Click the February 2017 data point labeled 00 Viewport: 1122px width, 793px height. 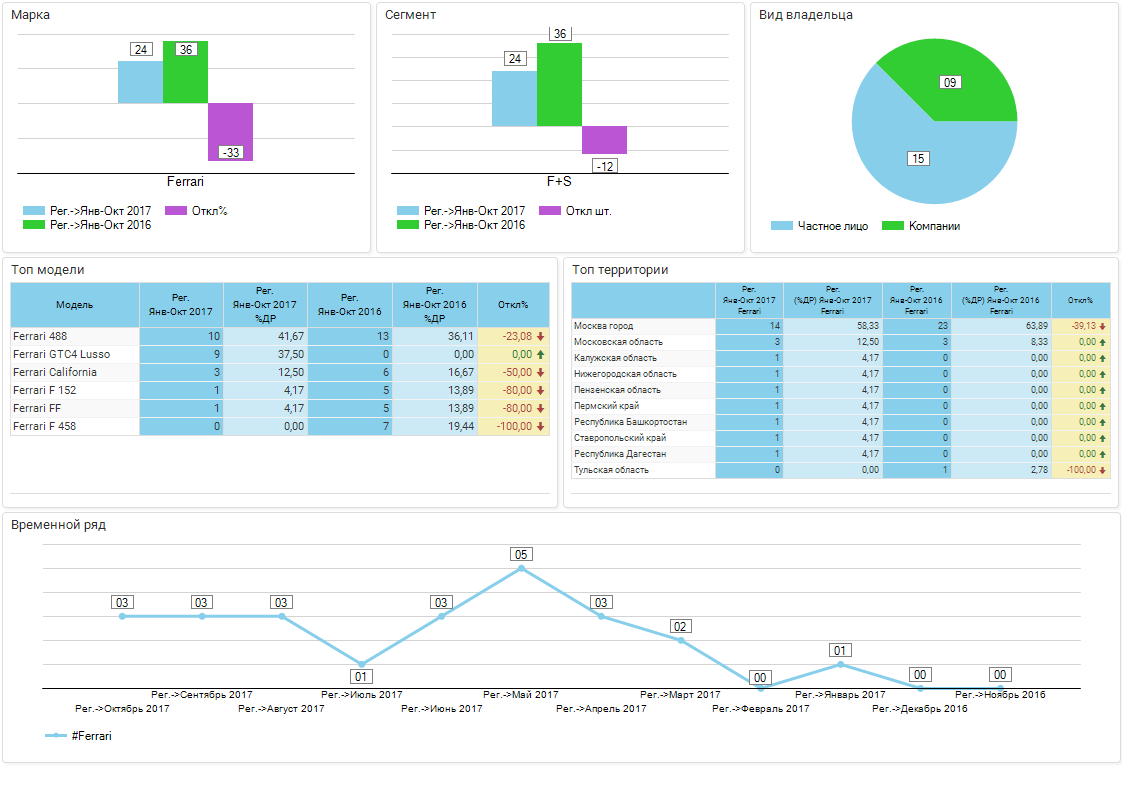pyautogui.click(x=761, y=689)
